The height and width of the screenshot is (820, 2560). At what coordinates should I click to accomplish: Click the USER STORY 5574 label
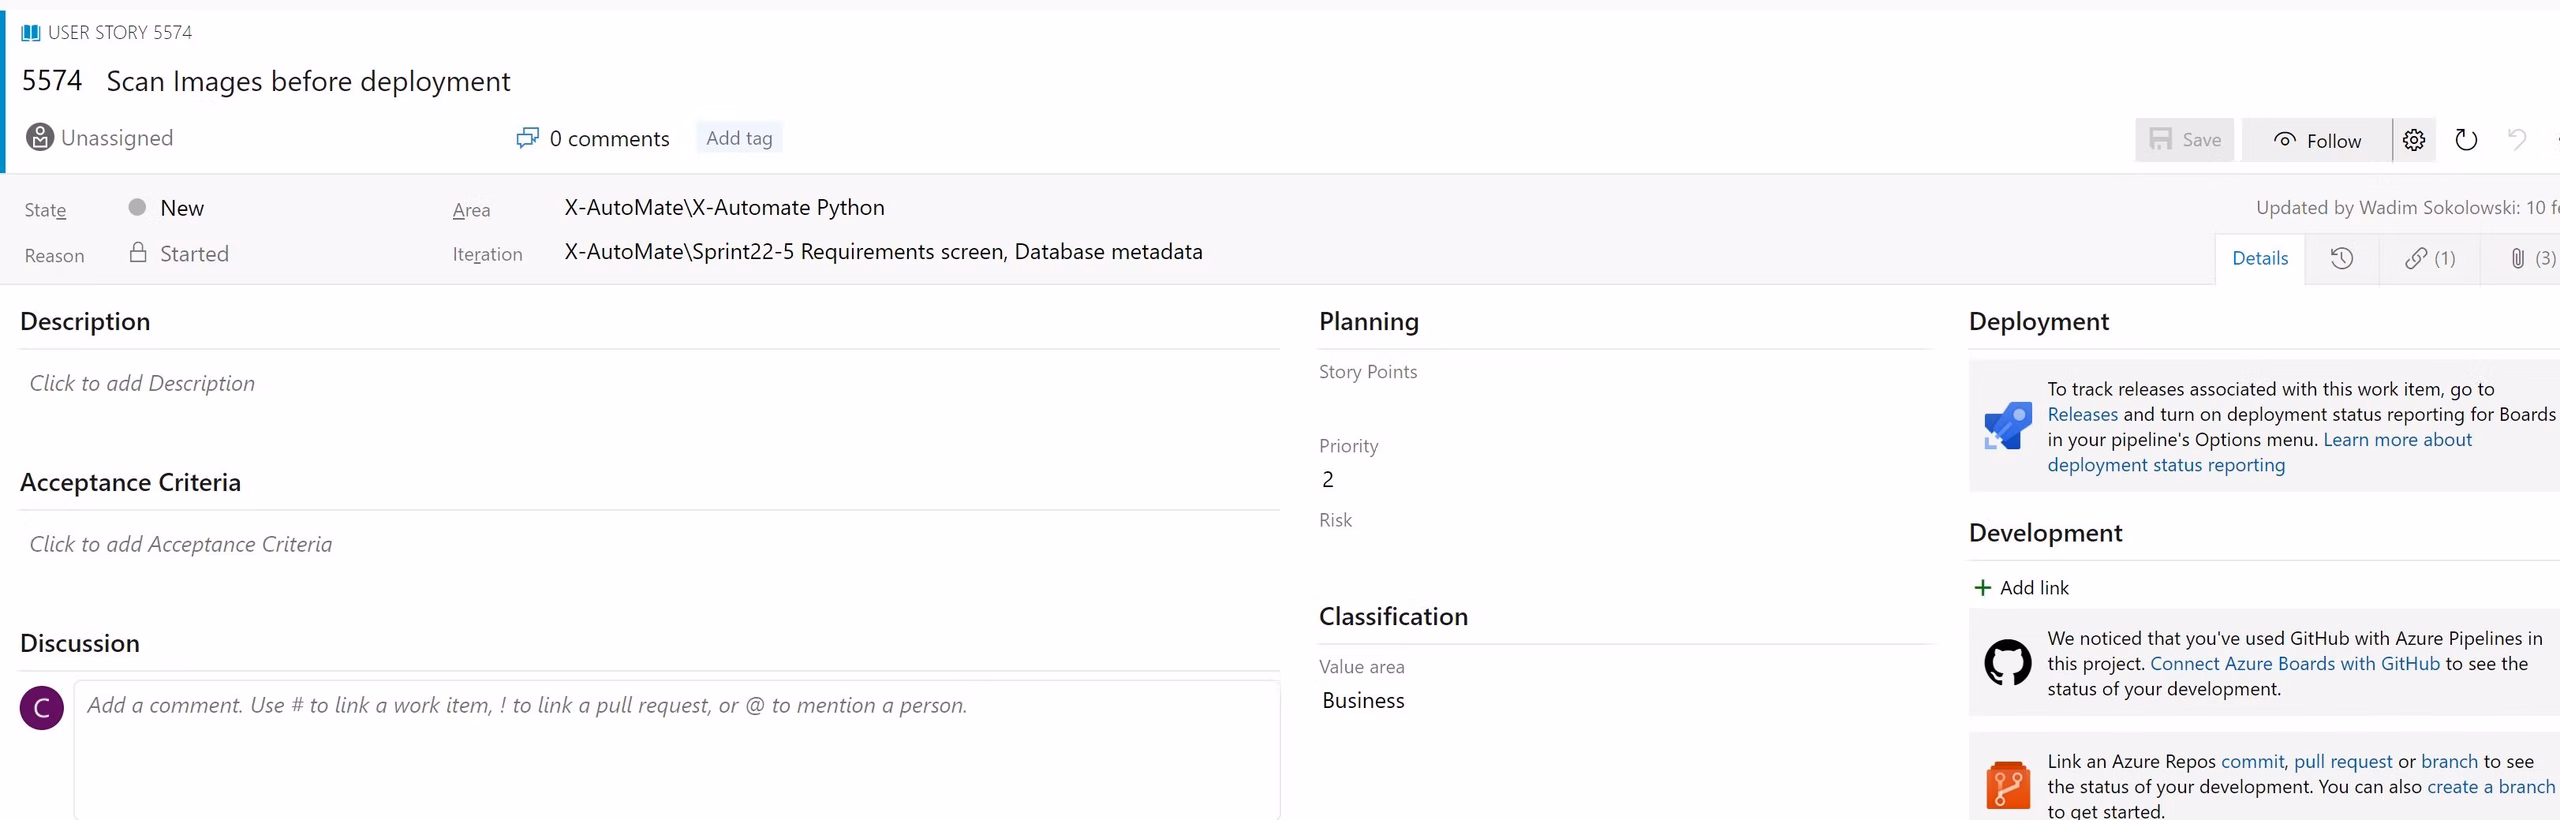pos(120,32)
